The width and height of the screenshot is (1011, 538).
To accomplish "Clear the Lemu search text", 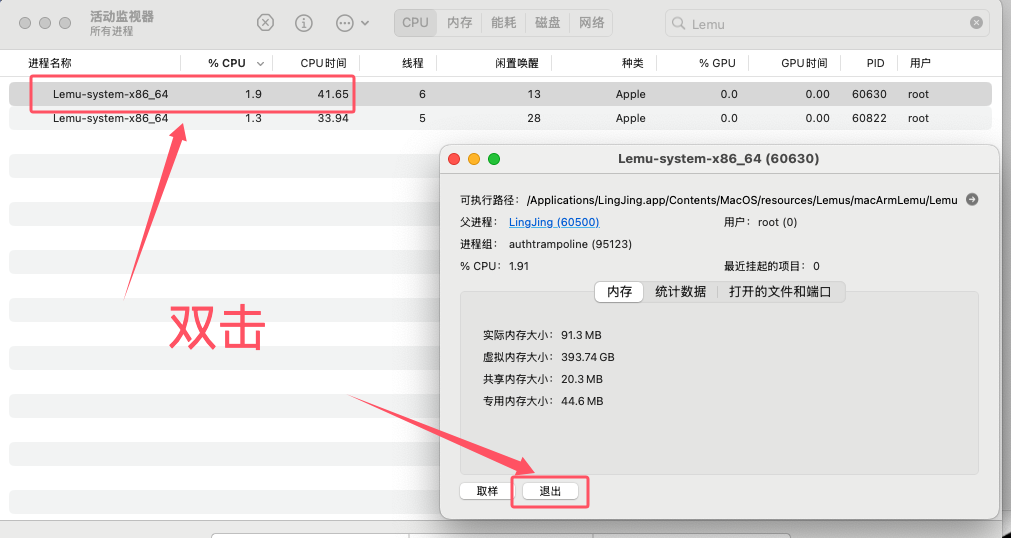I will [x=976, y=23].
